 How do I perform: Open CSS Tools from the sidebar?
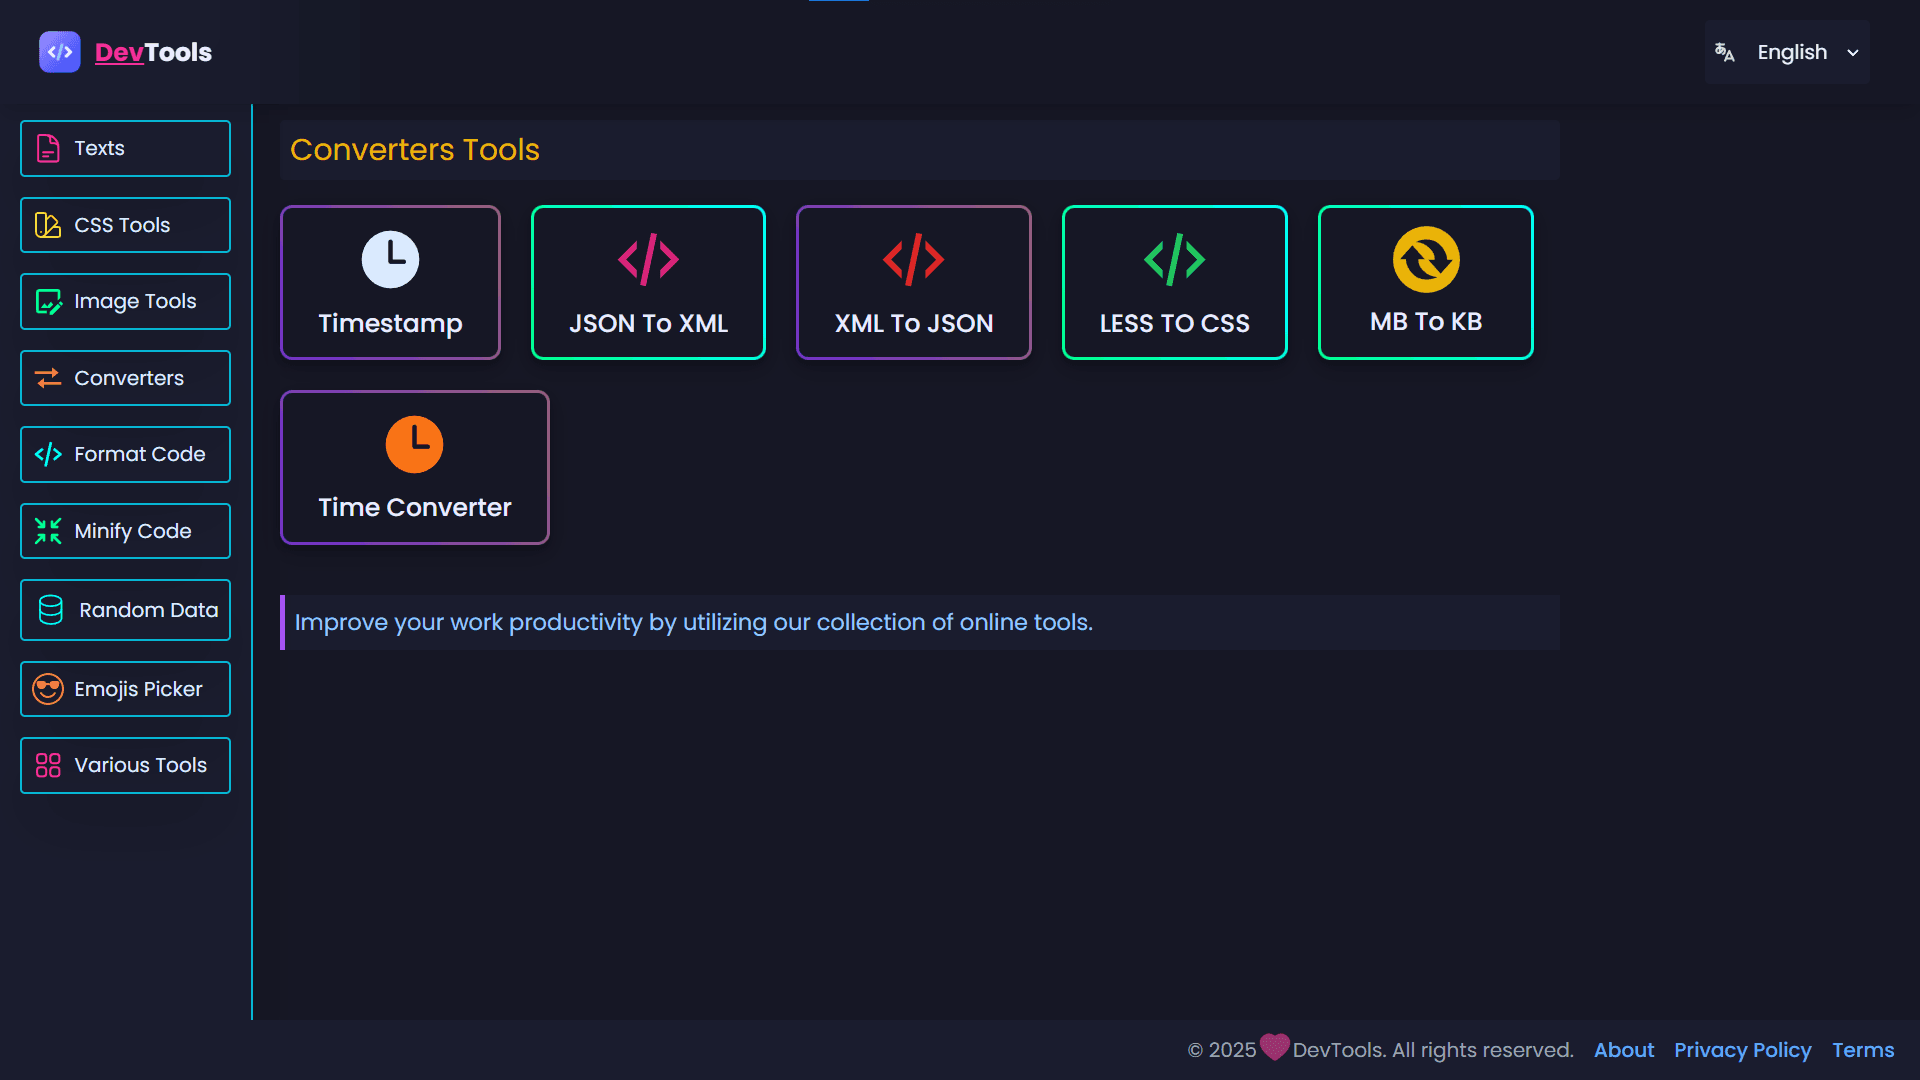[x=48, y=224]
